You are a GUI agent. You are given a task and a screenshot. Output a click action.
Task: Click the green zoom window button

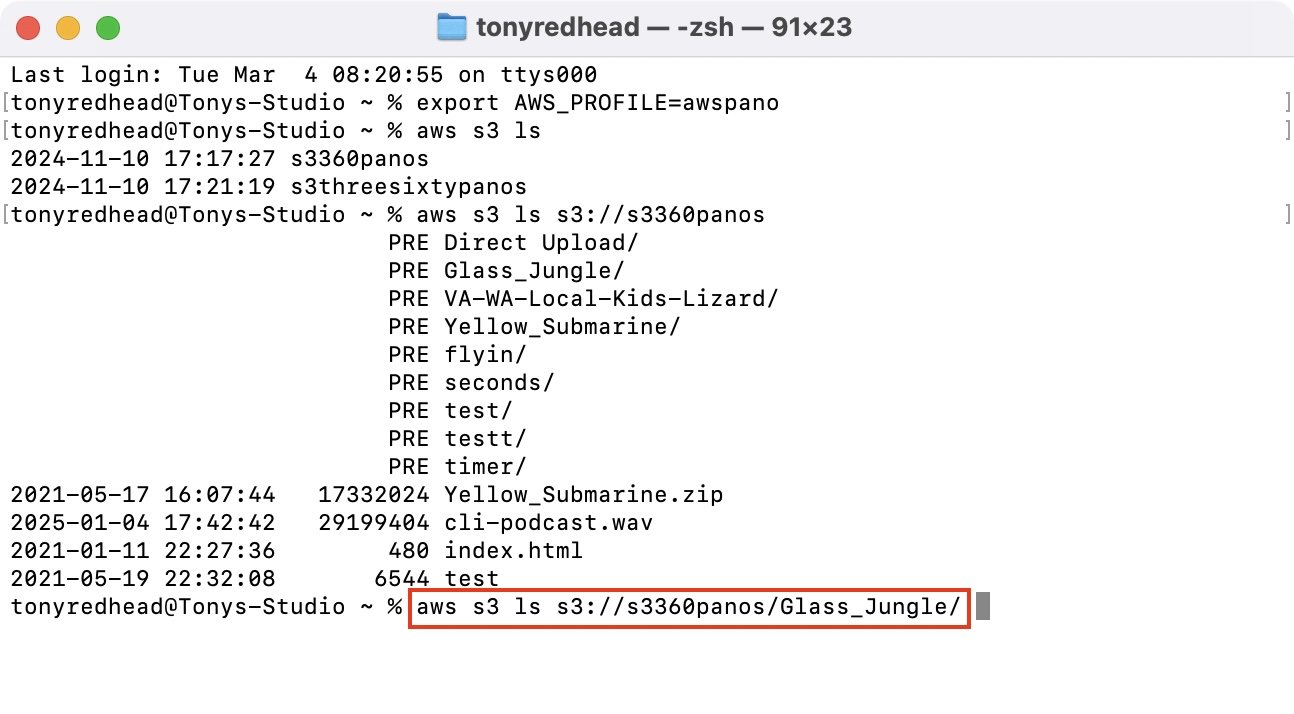108,28
